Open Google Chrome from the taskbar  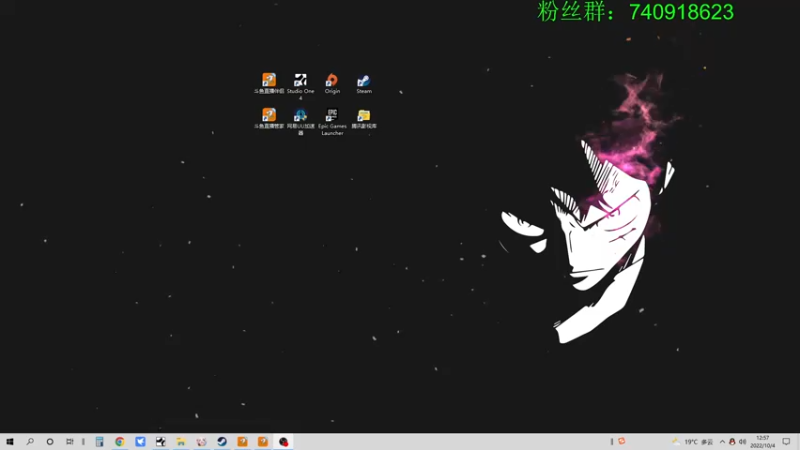click(120, 442)
